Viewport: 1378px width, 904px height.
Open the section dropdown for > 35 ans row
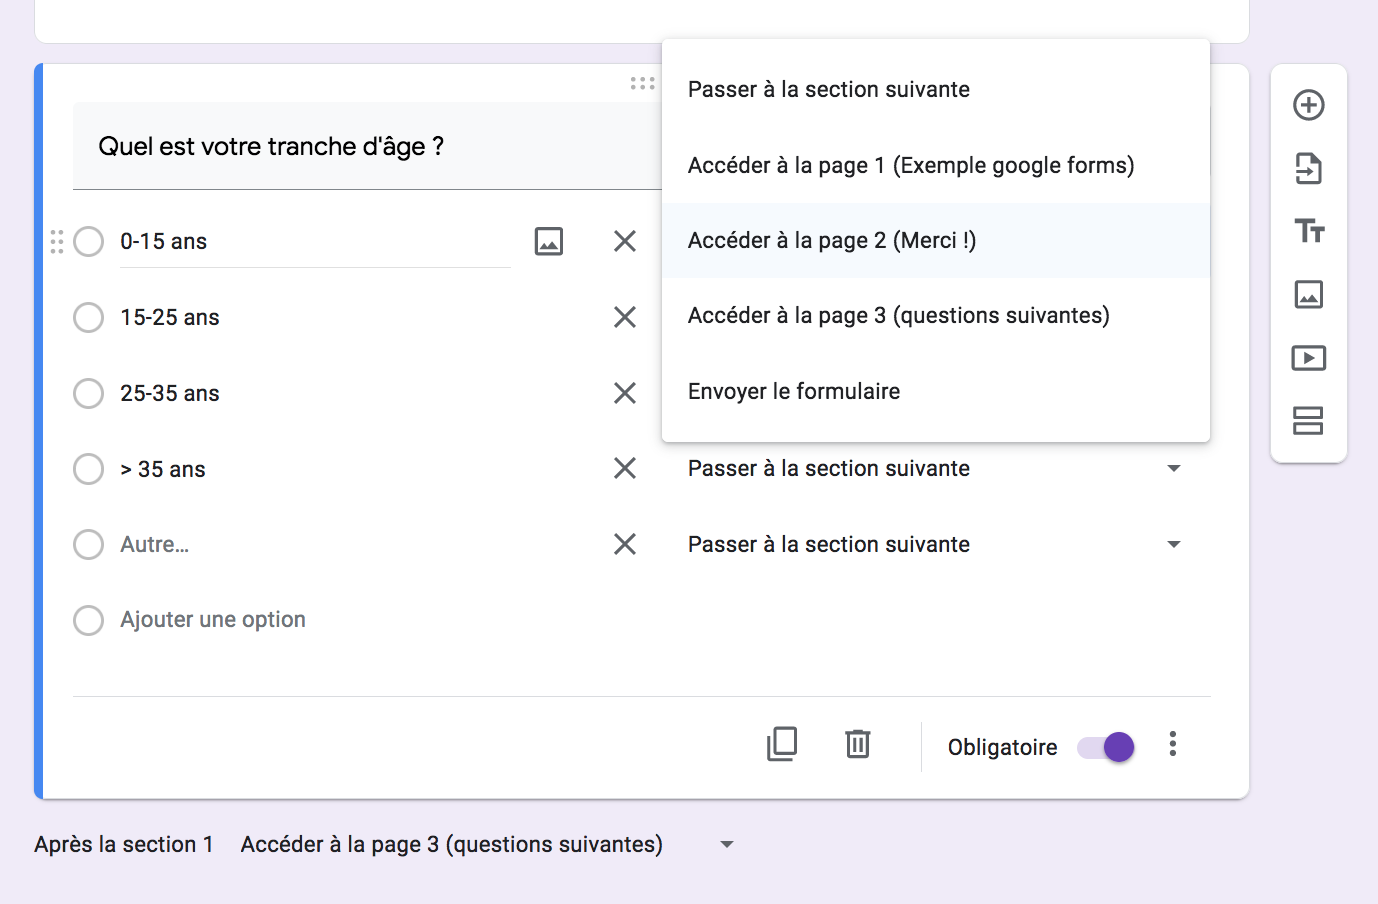coord(935,468)
